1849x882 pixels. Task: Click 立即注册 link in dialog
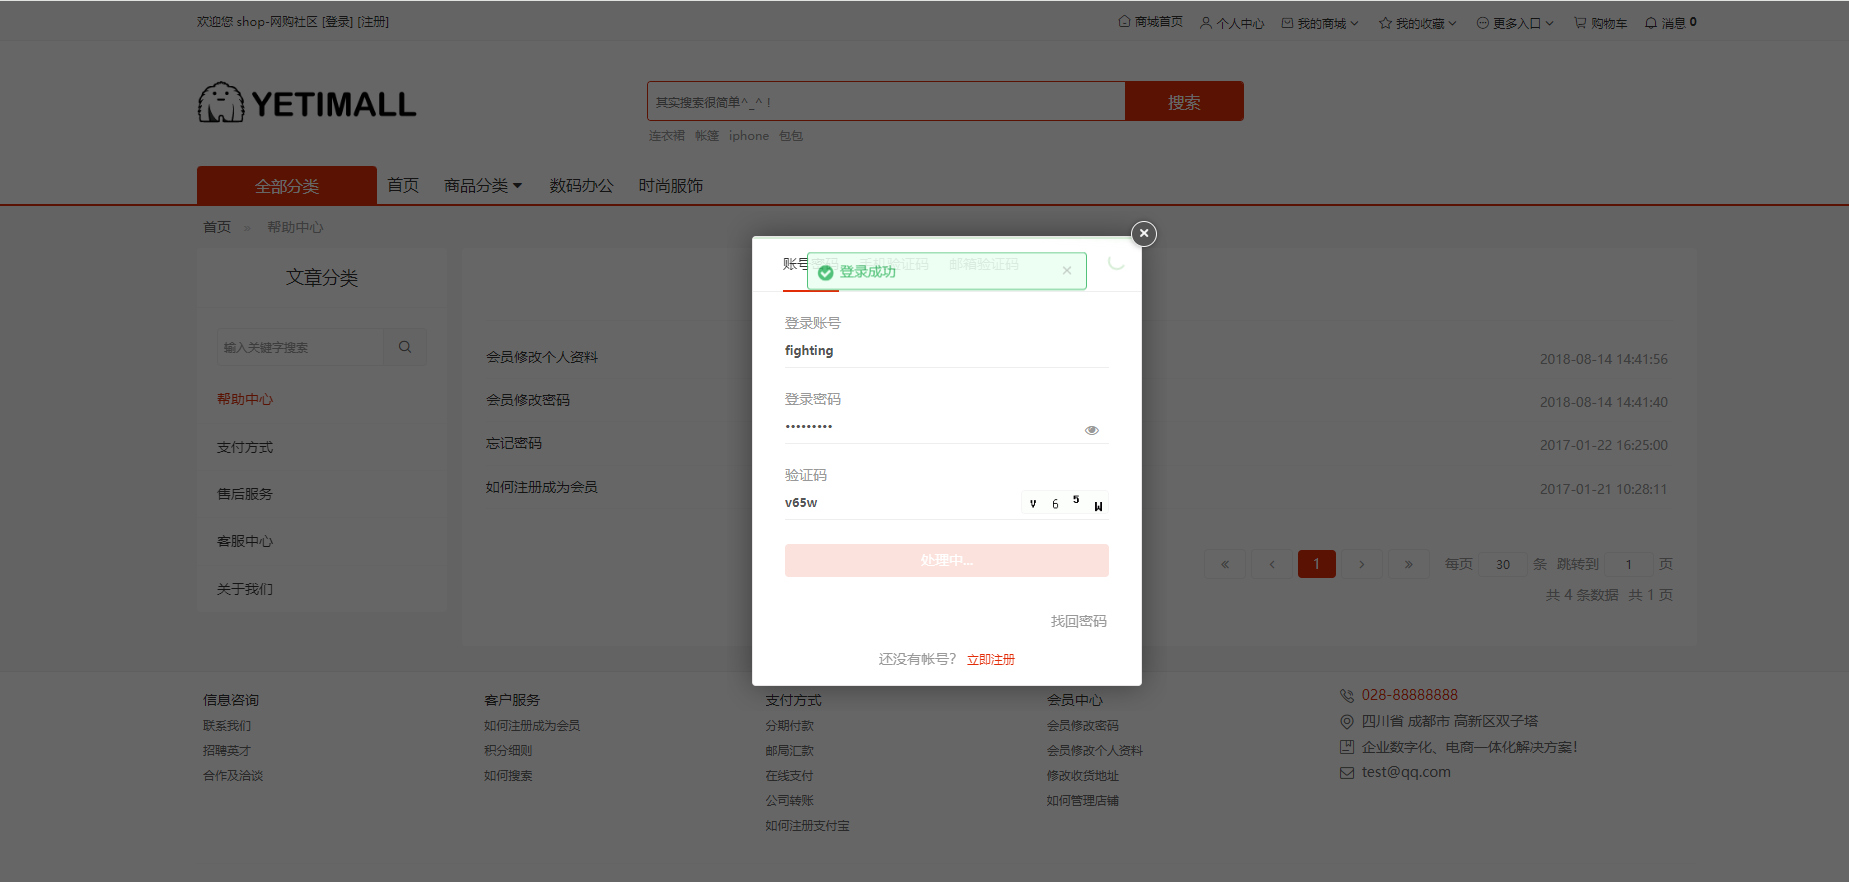pos(991,659)
